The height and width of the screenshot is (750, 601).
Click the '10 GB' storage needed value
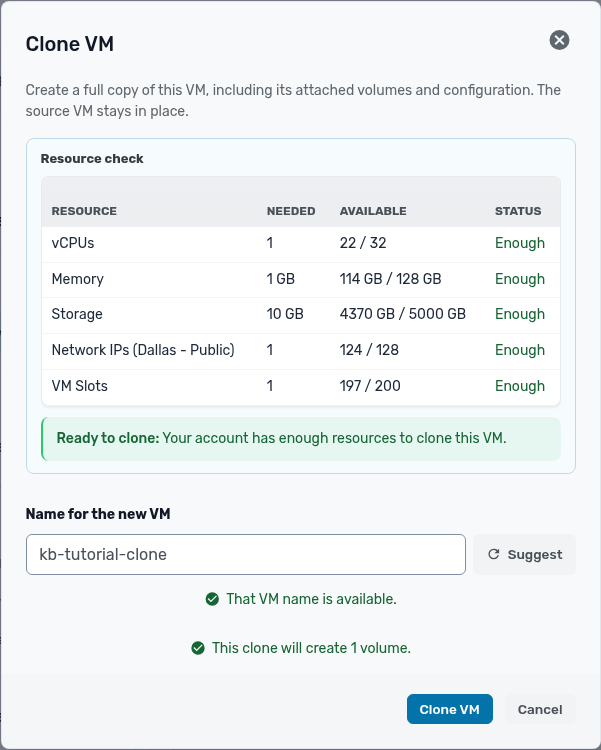(285, 314)
